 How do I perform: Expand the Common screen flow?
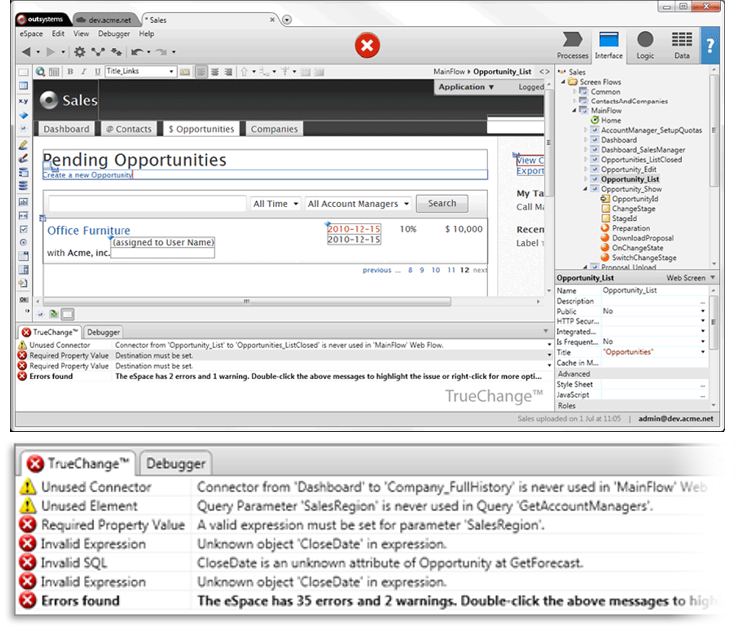pyautogui.click(x=575, y=92)
